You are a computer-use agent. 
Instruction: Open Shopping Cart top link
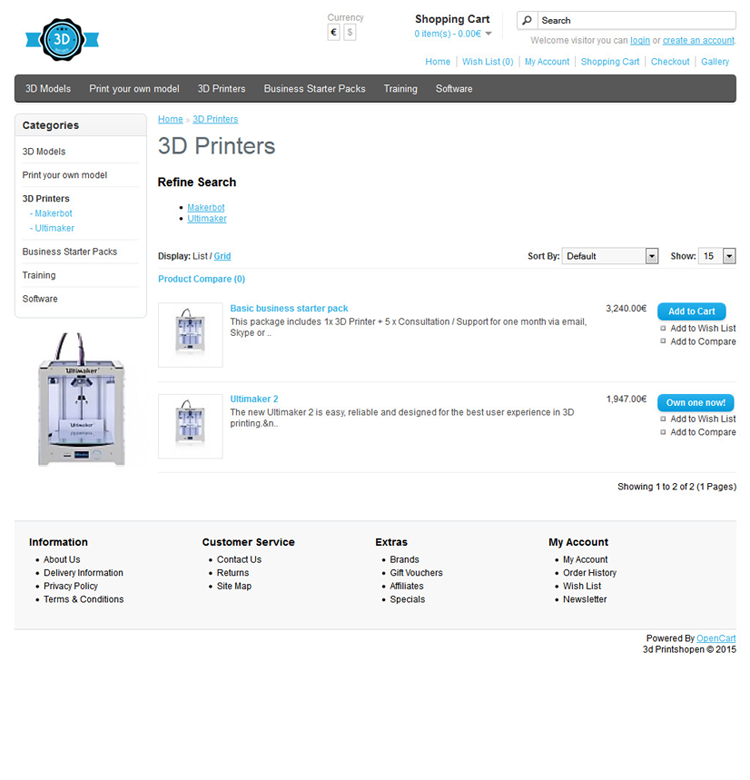[x=610, y=62]
